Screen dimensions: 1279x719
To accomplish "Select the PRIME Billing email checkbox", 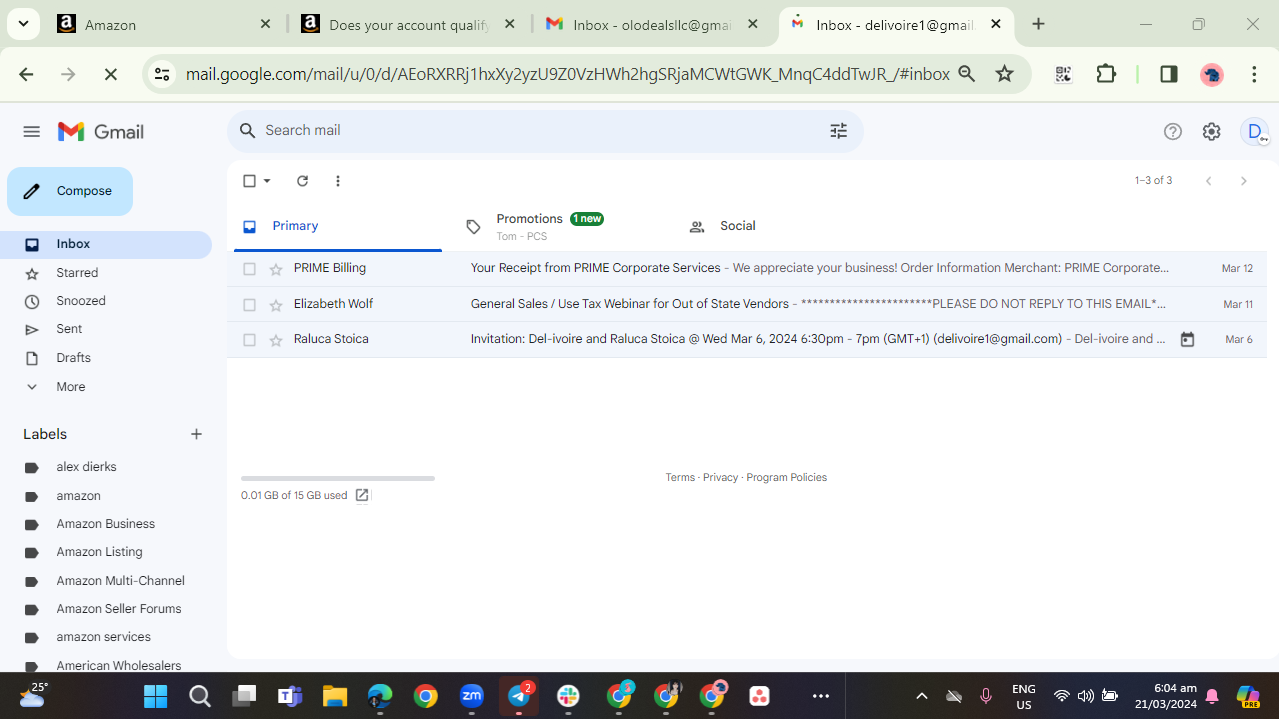I will point(249,269).
